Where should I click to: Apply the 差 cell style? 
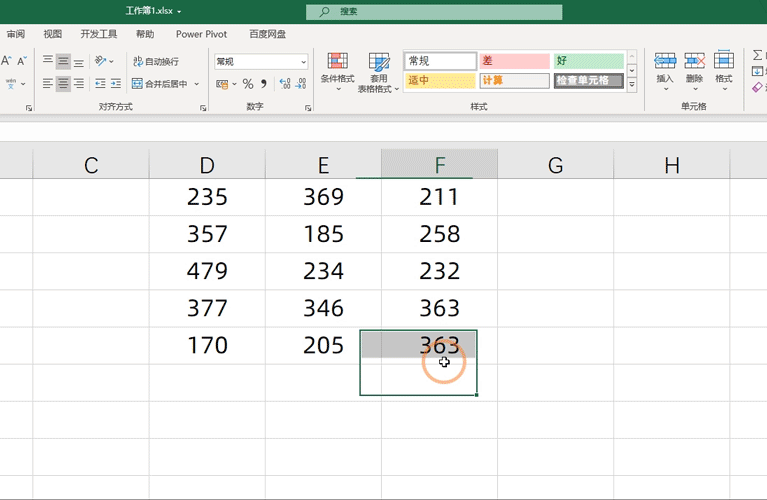click(x=514, y=61)
